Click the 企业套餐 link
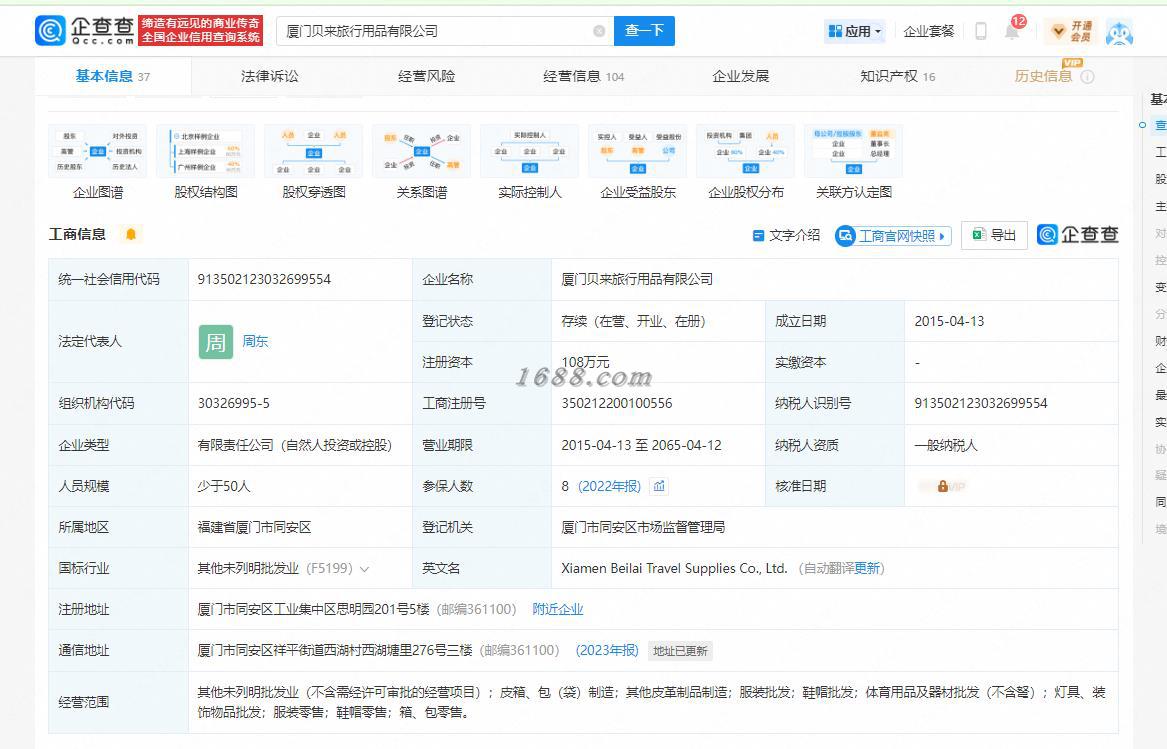 tap(928, 31)
